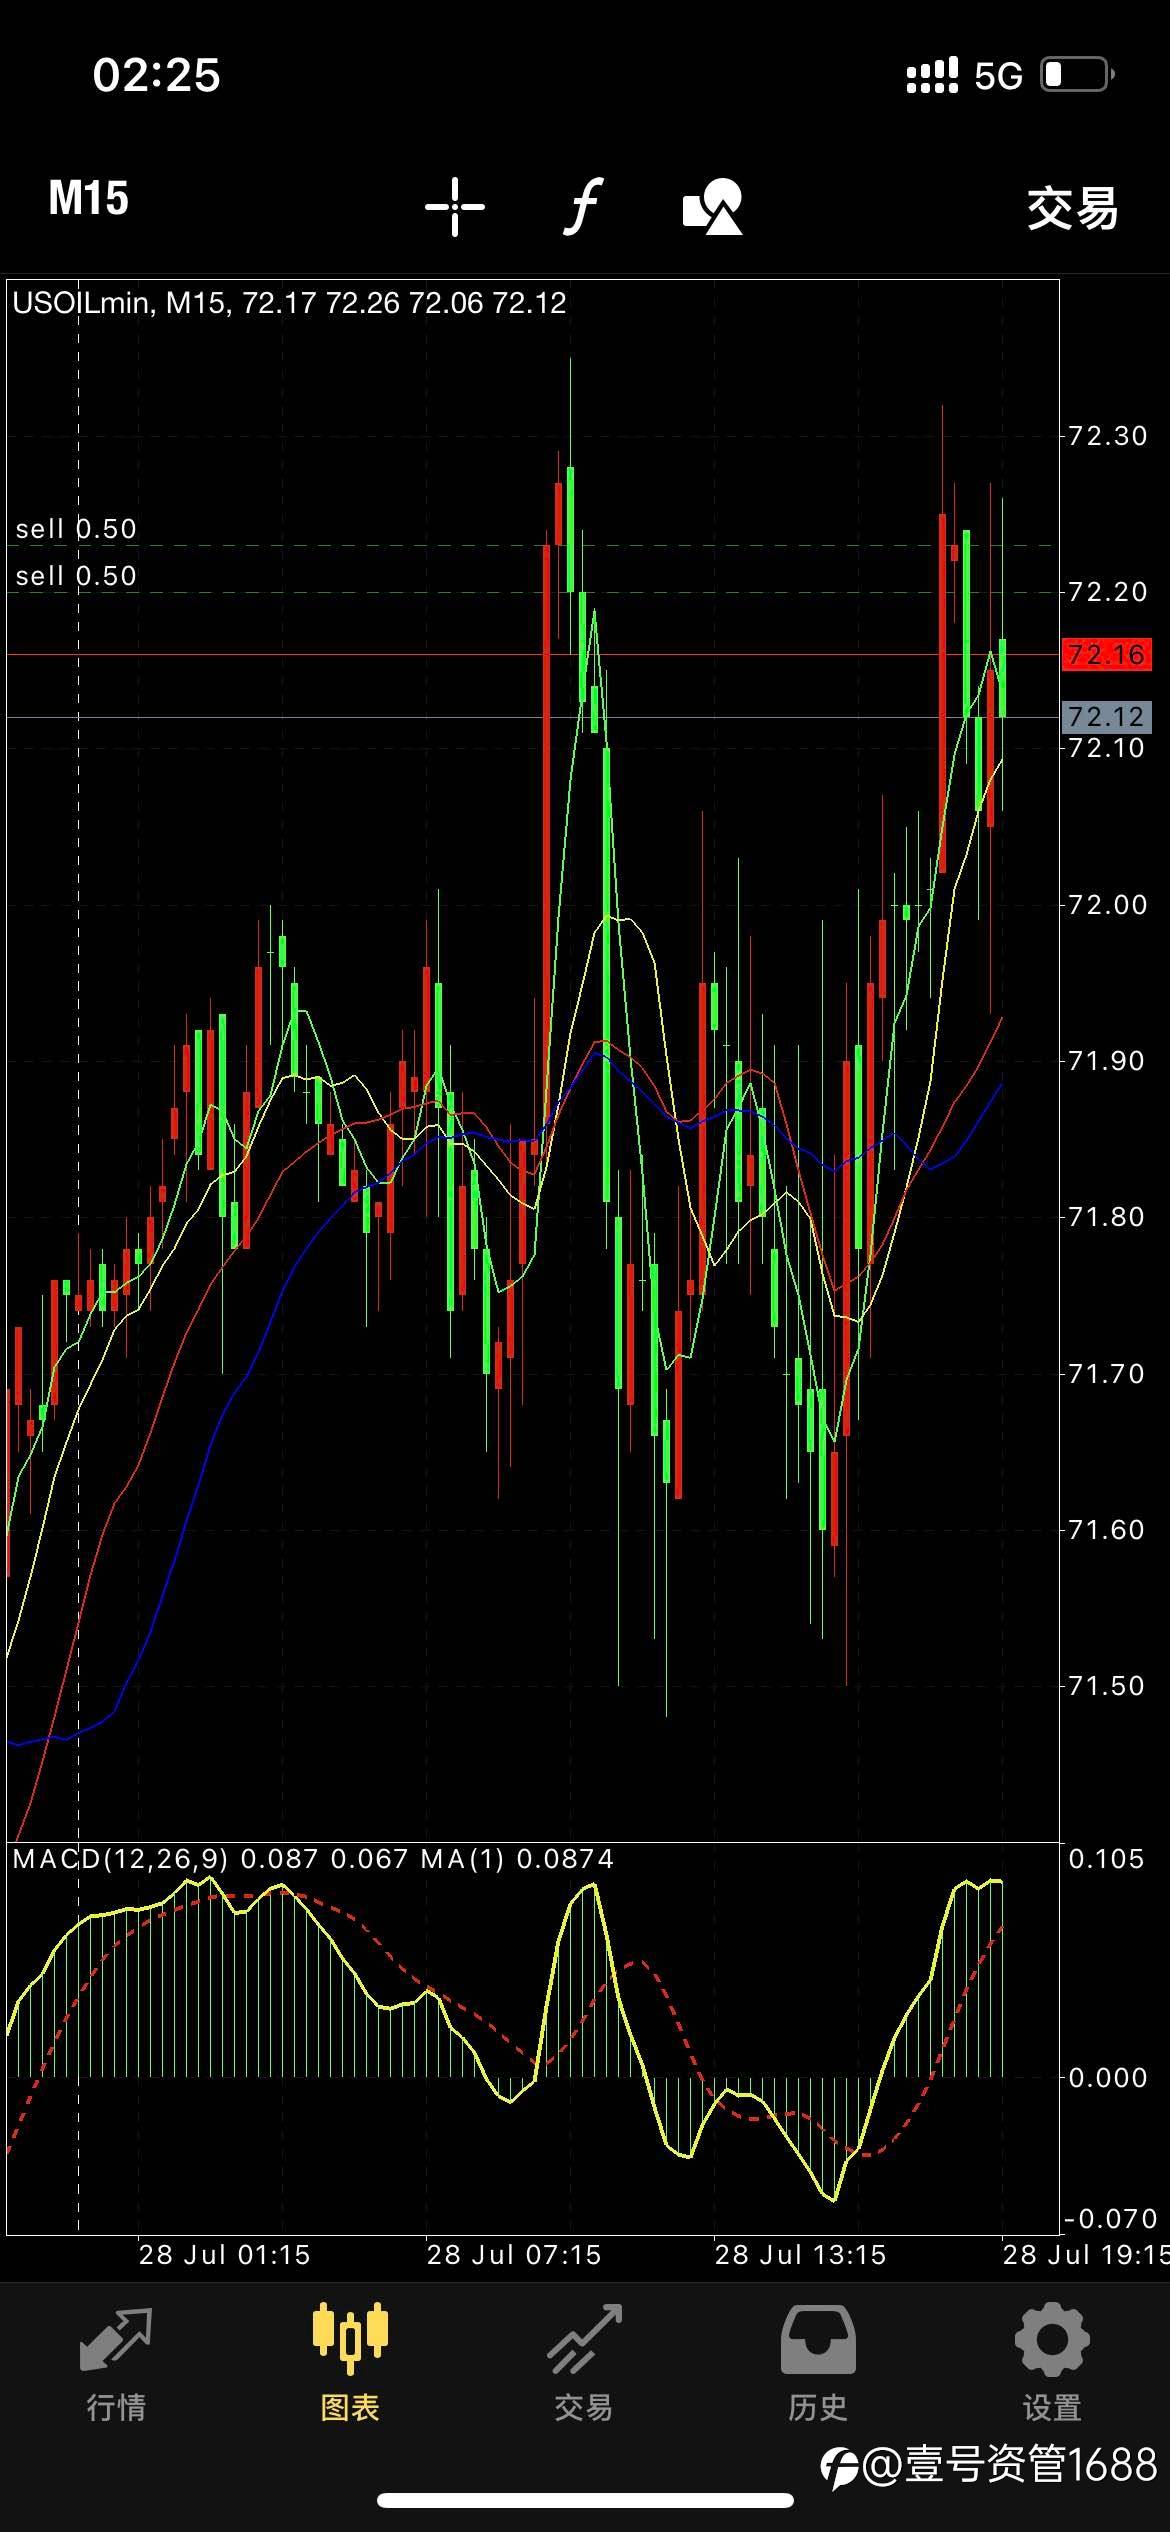The width and height of the screenshot is (1170, 2532).
Task: Tap the 72.20 price axis label
Action: (1108, 592)
